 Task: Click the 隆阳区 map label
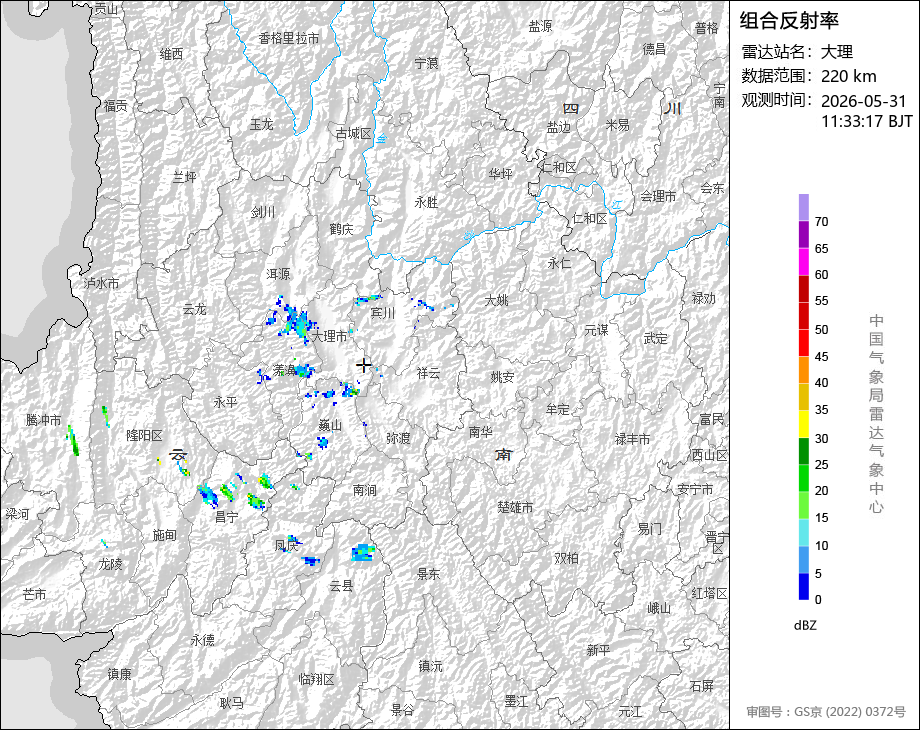click(144, 435)
